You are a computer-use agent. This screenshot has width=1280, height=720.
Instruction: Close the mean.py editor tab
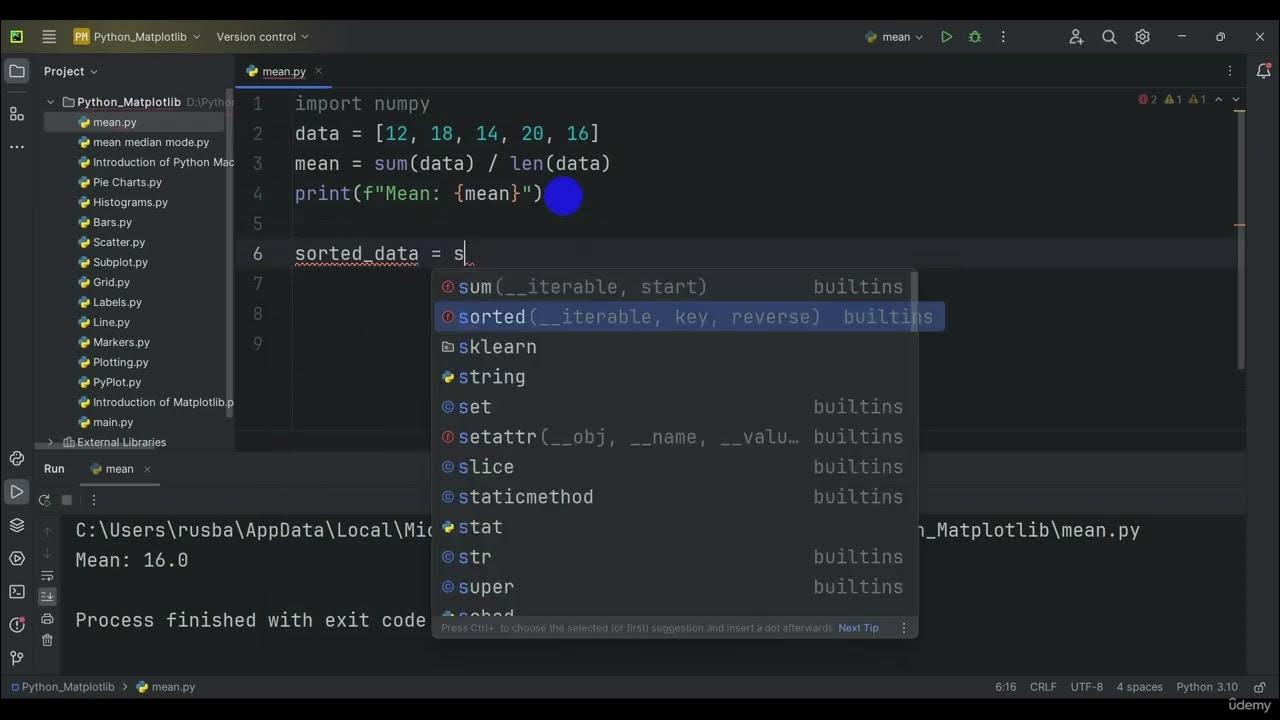click(x=319, y=71)
